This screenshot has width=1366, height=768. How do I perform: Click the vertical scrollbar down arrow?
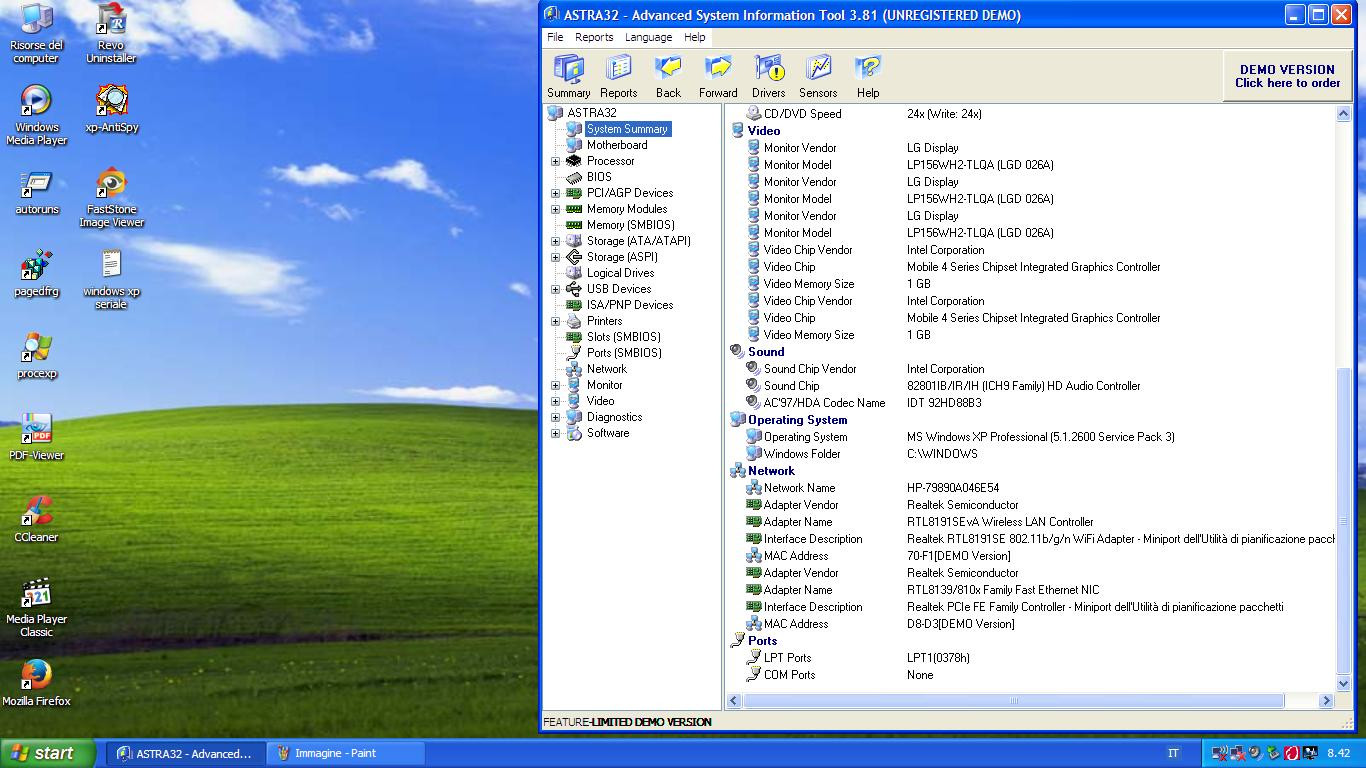(1343, 684)
